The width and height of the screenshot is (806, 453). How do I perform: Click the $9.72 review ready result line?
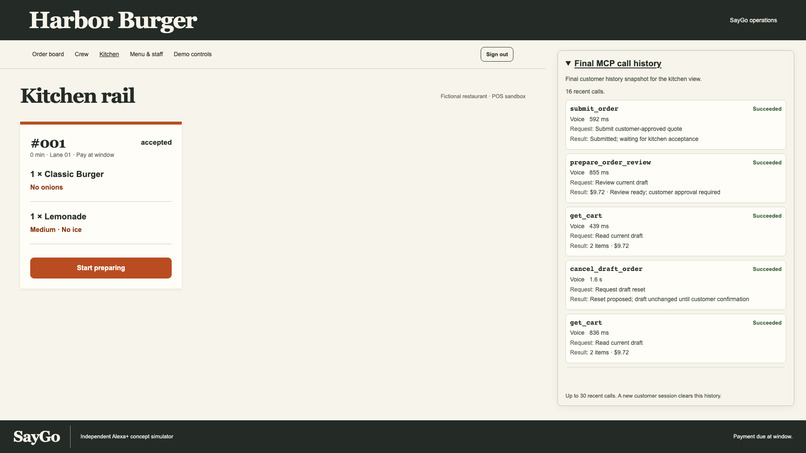645,192
